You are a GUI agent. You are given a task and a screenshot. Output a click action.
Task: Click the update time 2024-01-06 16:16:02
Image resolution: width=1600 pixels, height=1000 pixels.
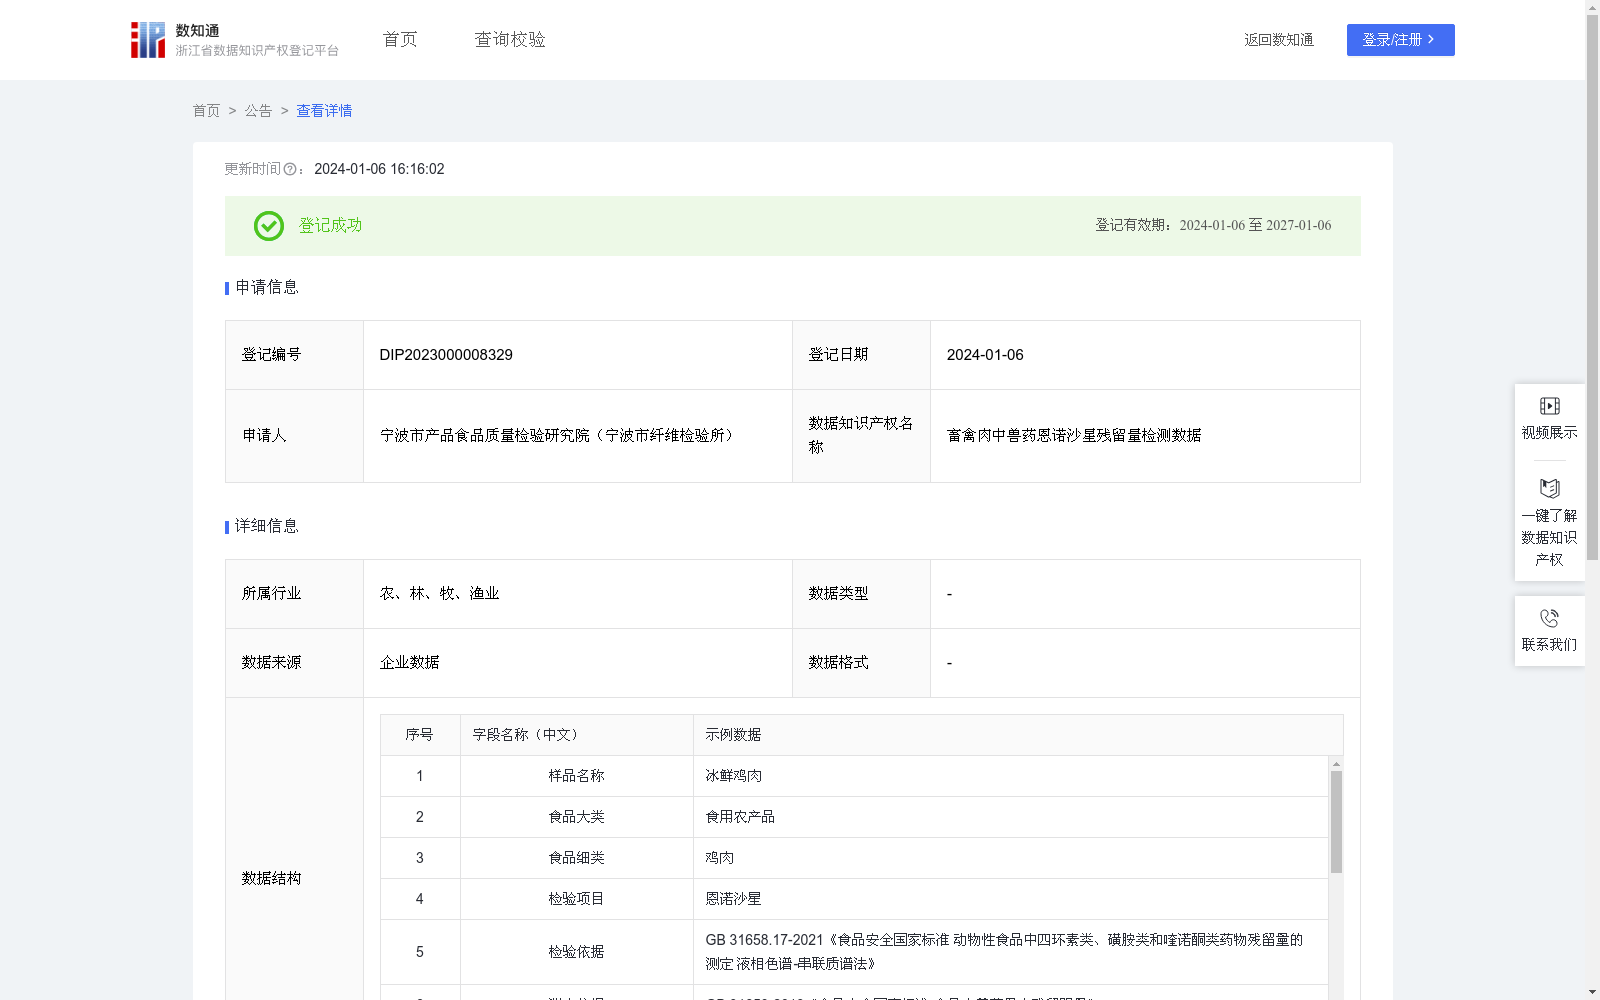click(x=379, y=170)
